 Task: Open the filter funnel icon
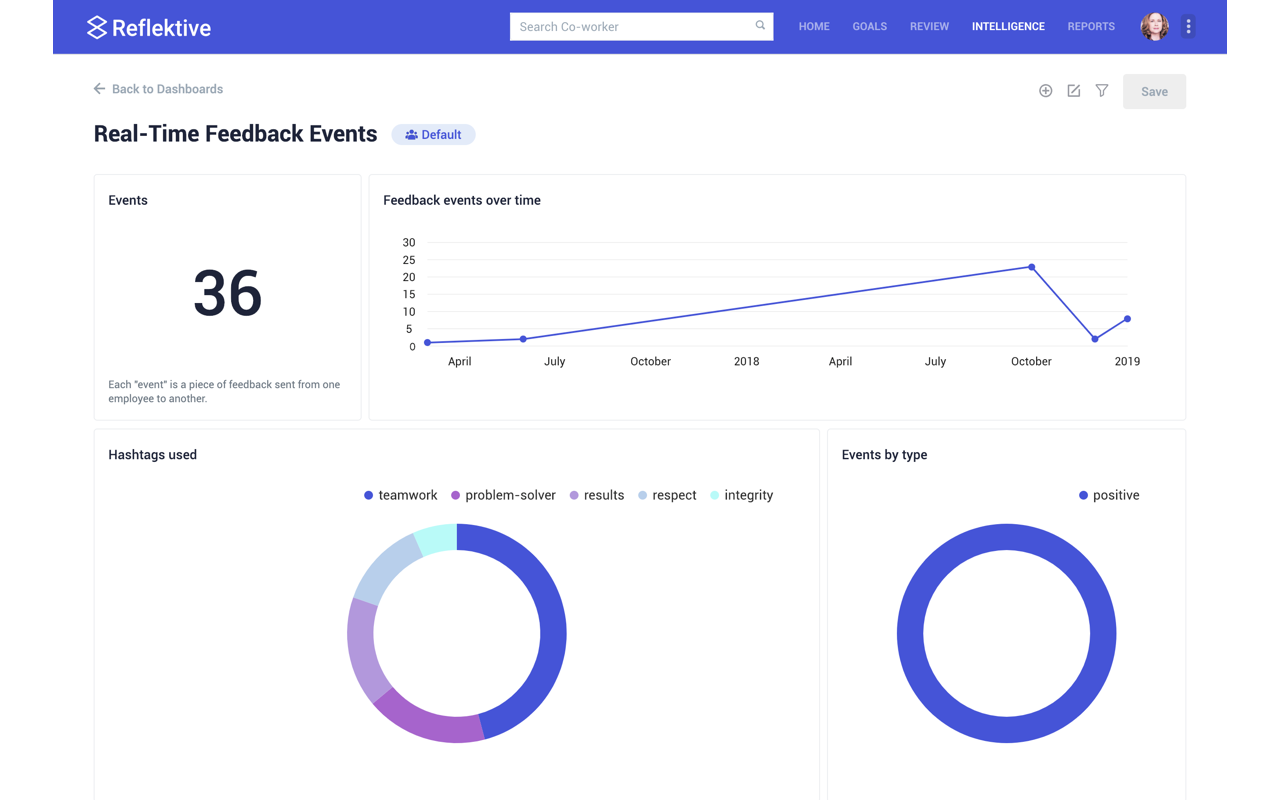[x=1101, y=91]
